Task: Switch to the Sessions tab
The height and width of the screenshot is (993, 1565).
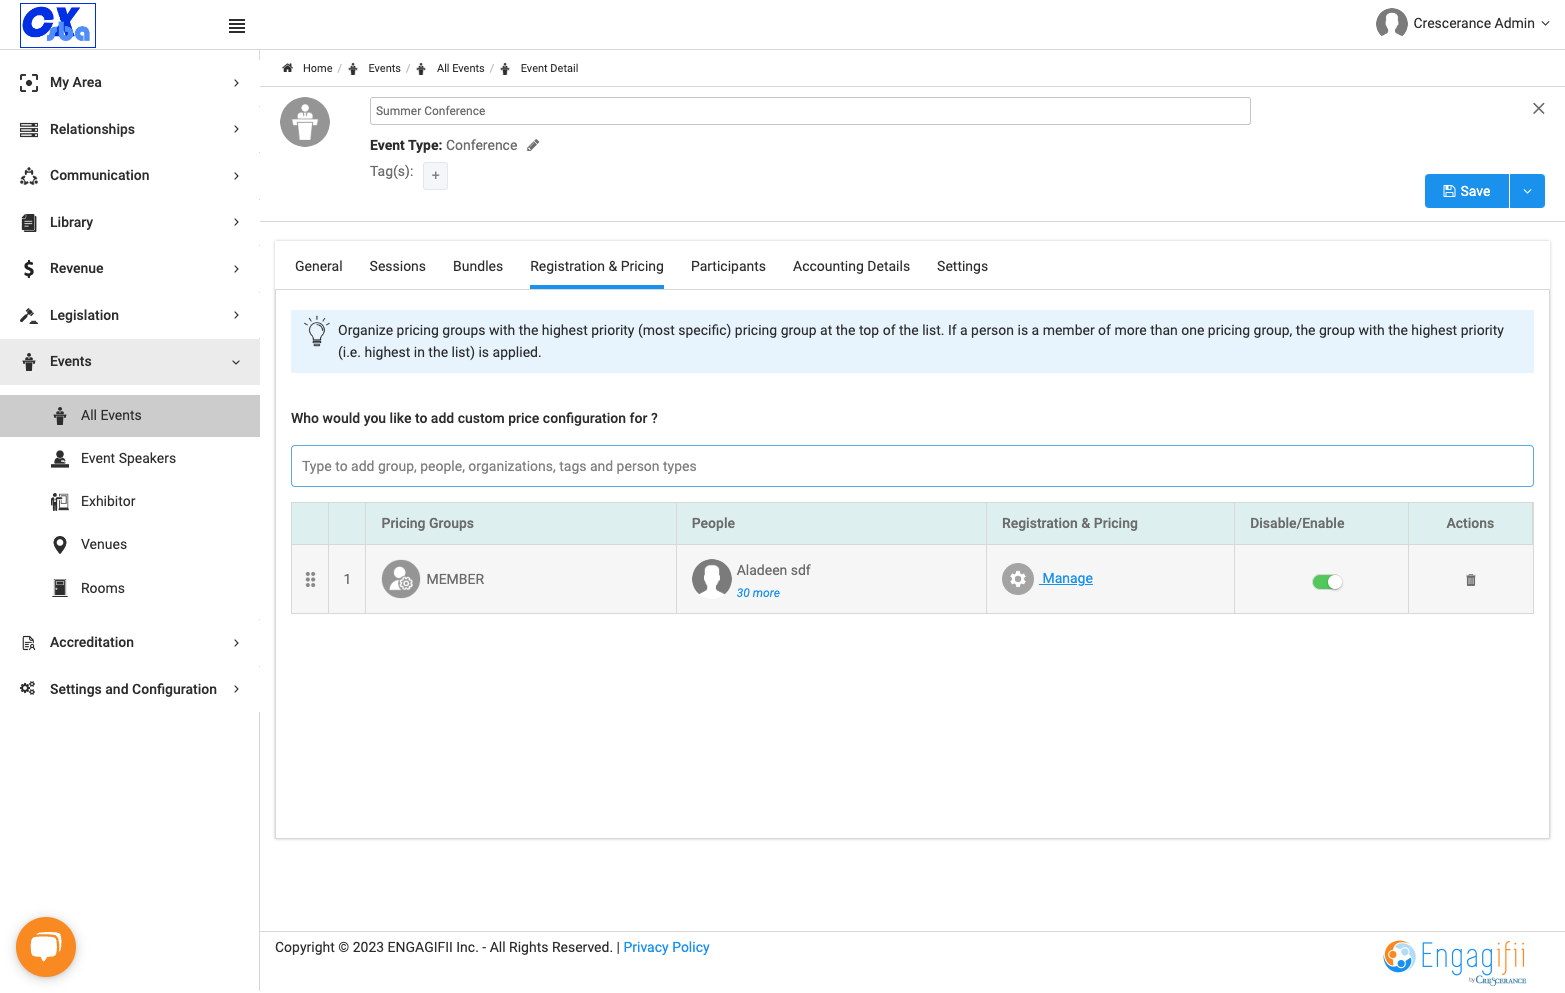Action: click(x=397, y=266)
